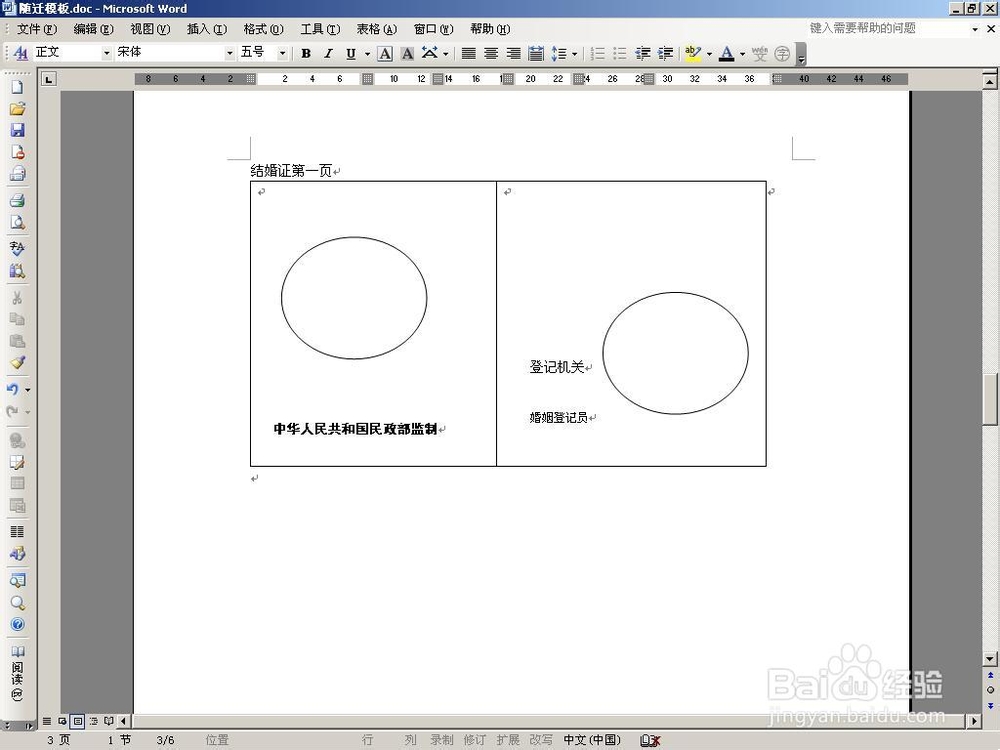
Task: Switch to Print Layout view button
Action: pyautogui.click(x=78, y=721)
